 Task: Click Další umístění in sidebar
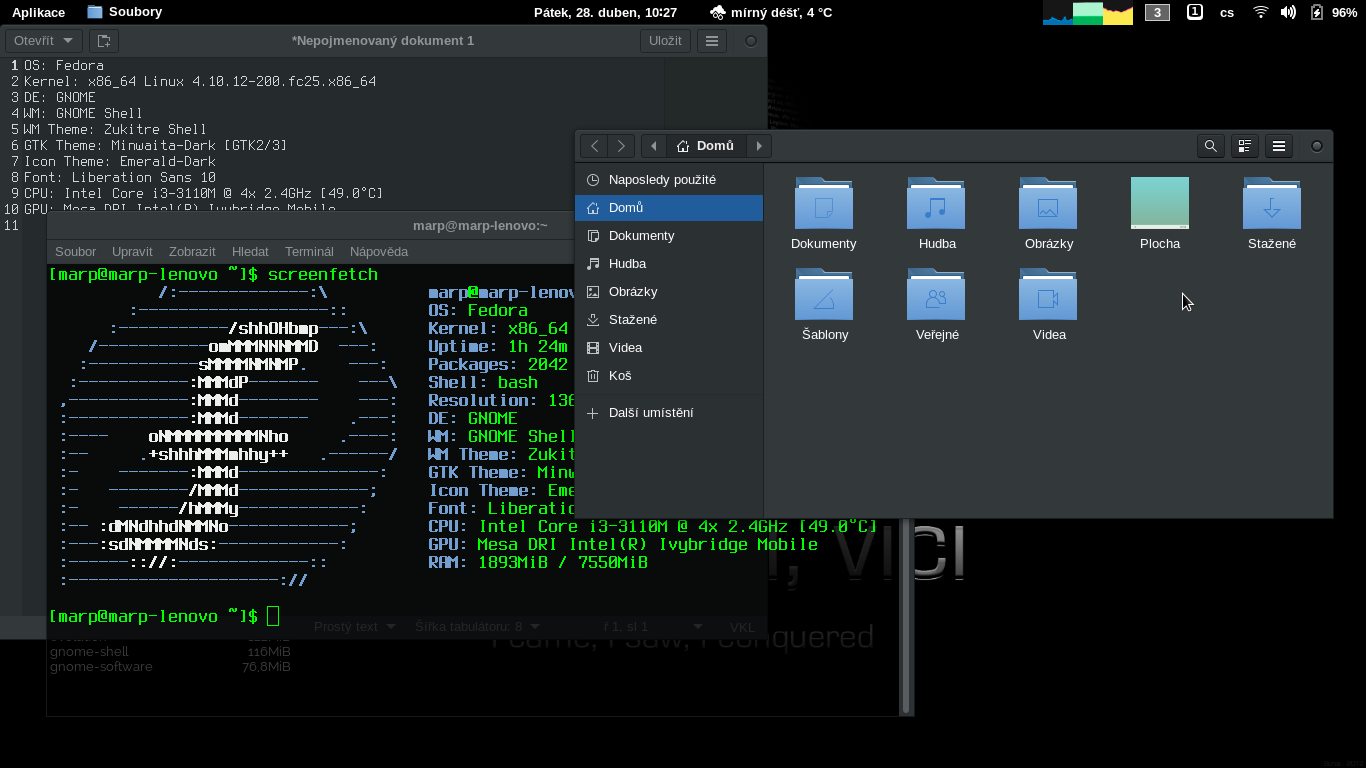(x=669, y=413)
